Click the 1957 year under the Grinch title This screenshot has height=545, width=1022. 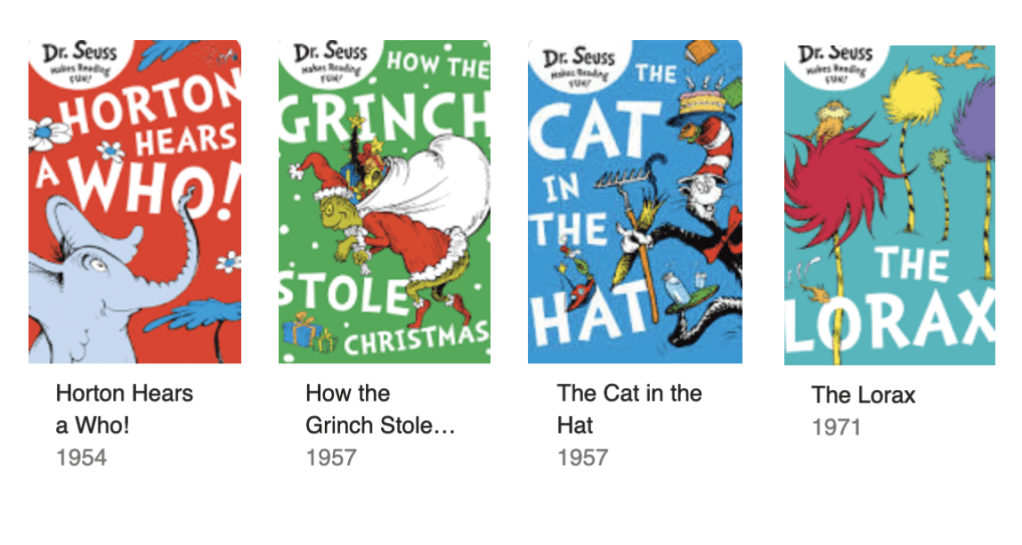click(x=331, y=458)
